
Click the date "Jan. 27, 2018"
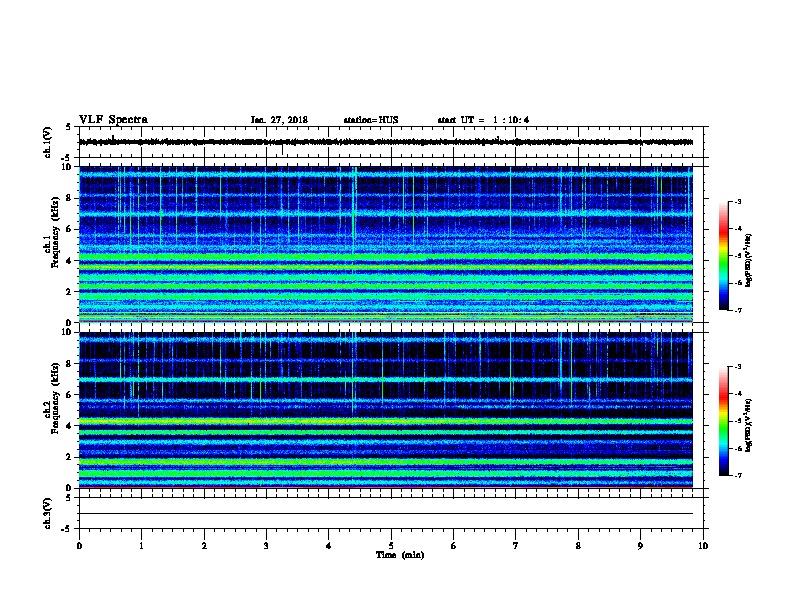tap(279, 120)
